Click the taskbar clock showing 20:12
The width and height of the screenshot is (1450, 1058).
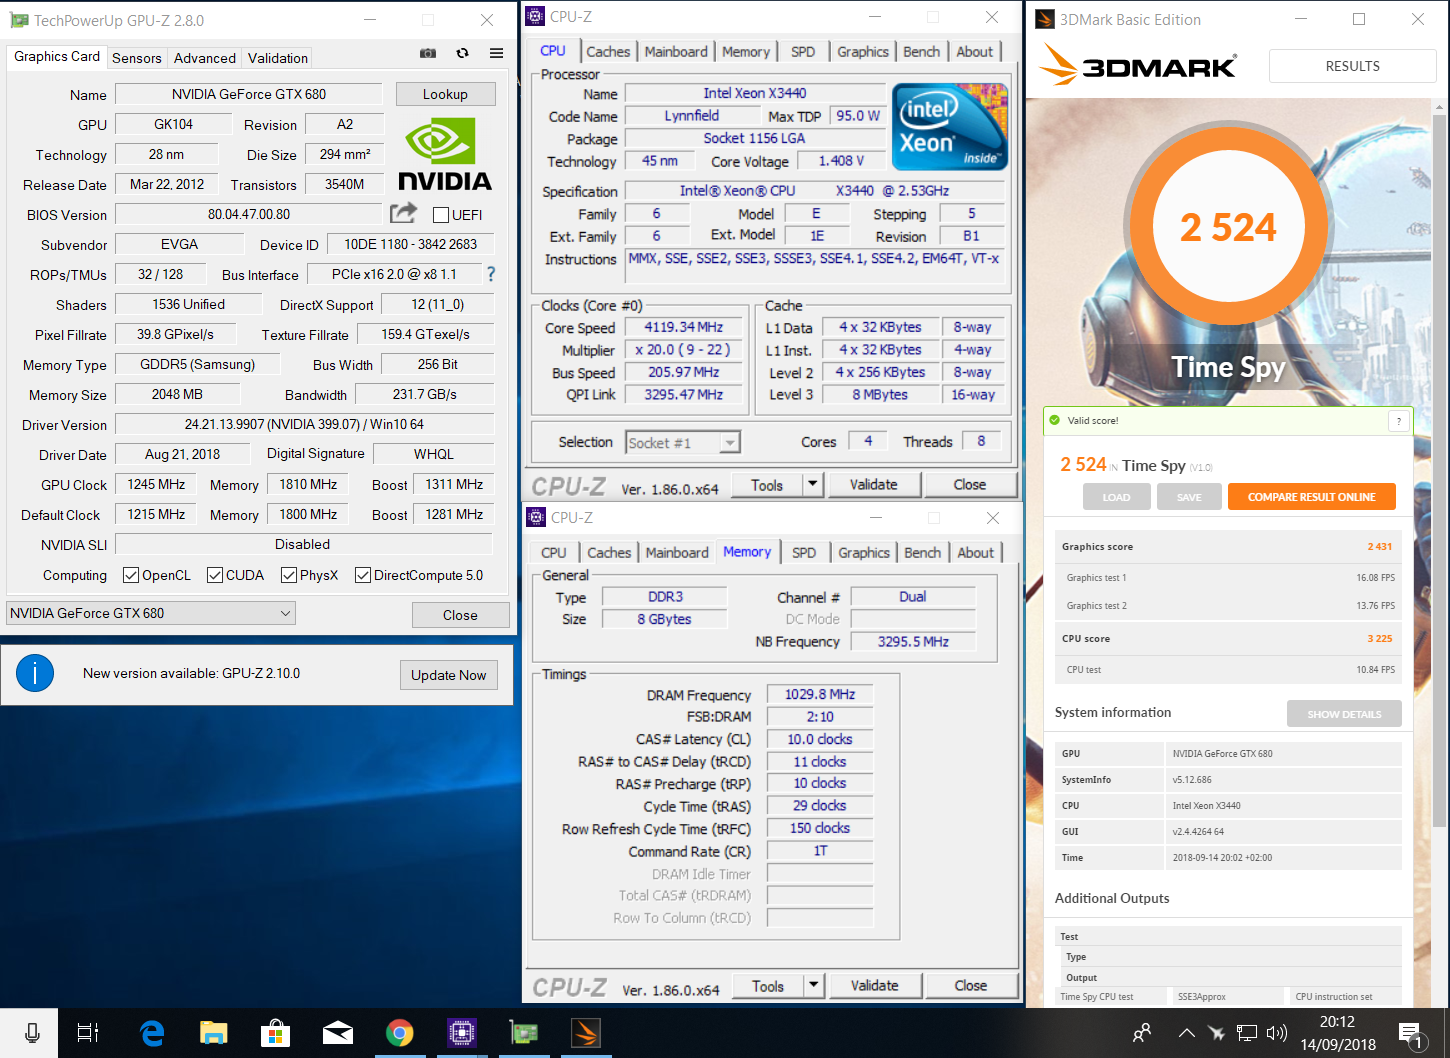[1338, 1033]
